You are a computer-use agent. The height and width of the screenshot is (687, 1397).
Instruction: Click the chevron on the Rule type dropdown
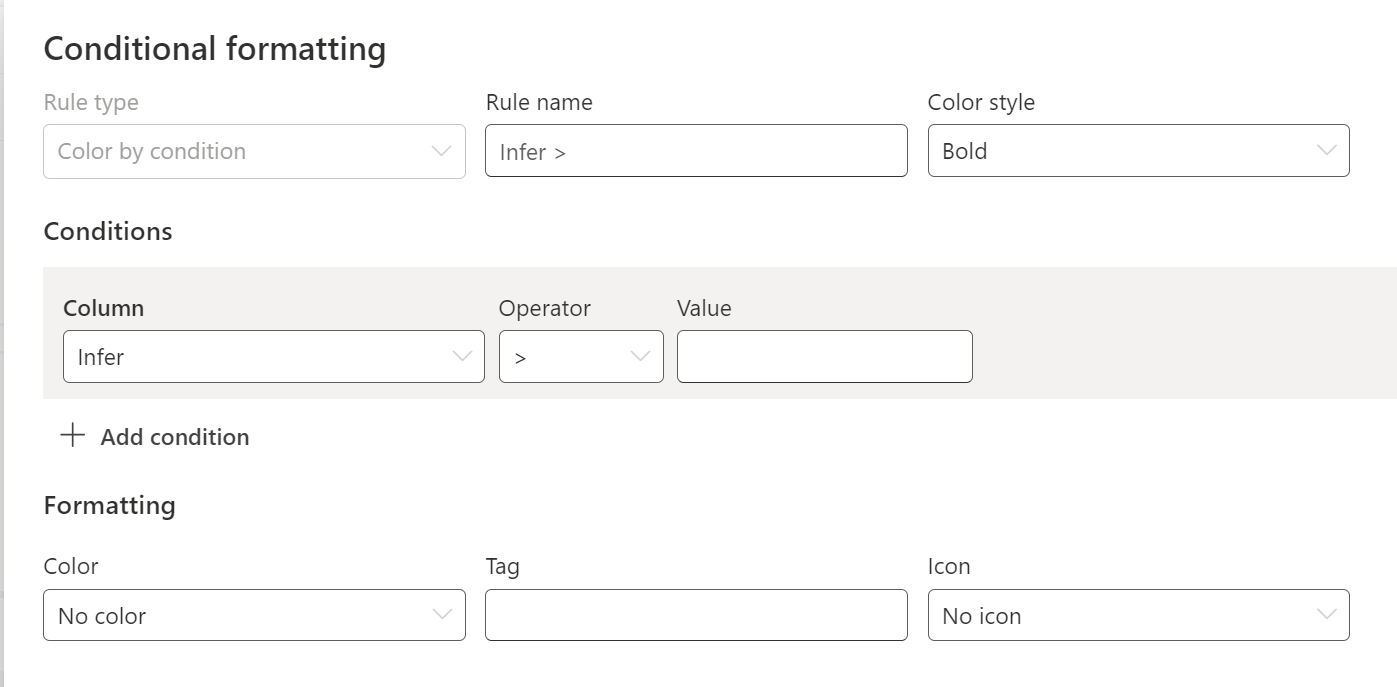pyautogui.click(x=443, y=151)
